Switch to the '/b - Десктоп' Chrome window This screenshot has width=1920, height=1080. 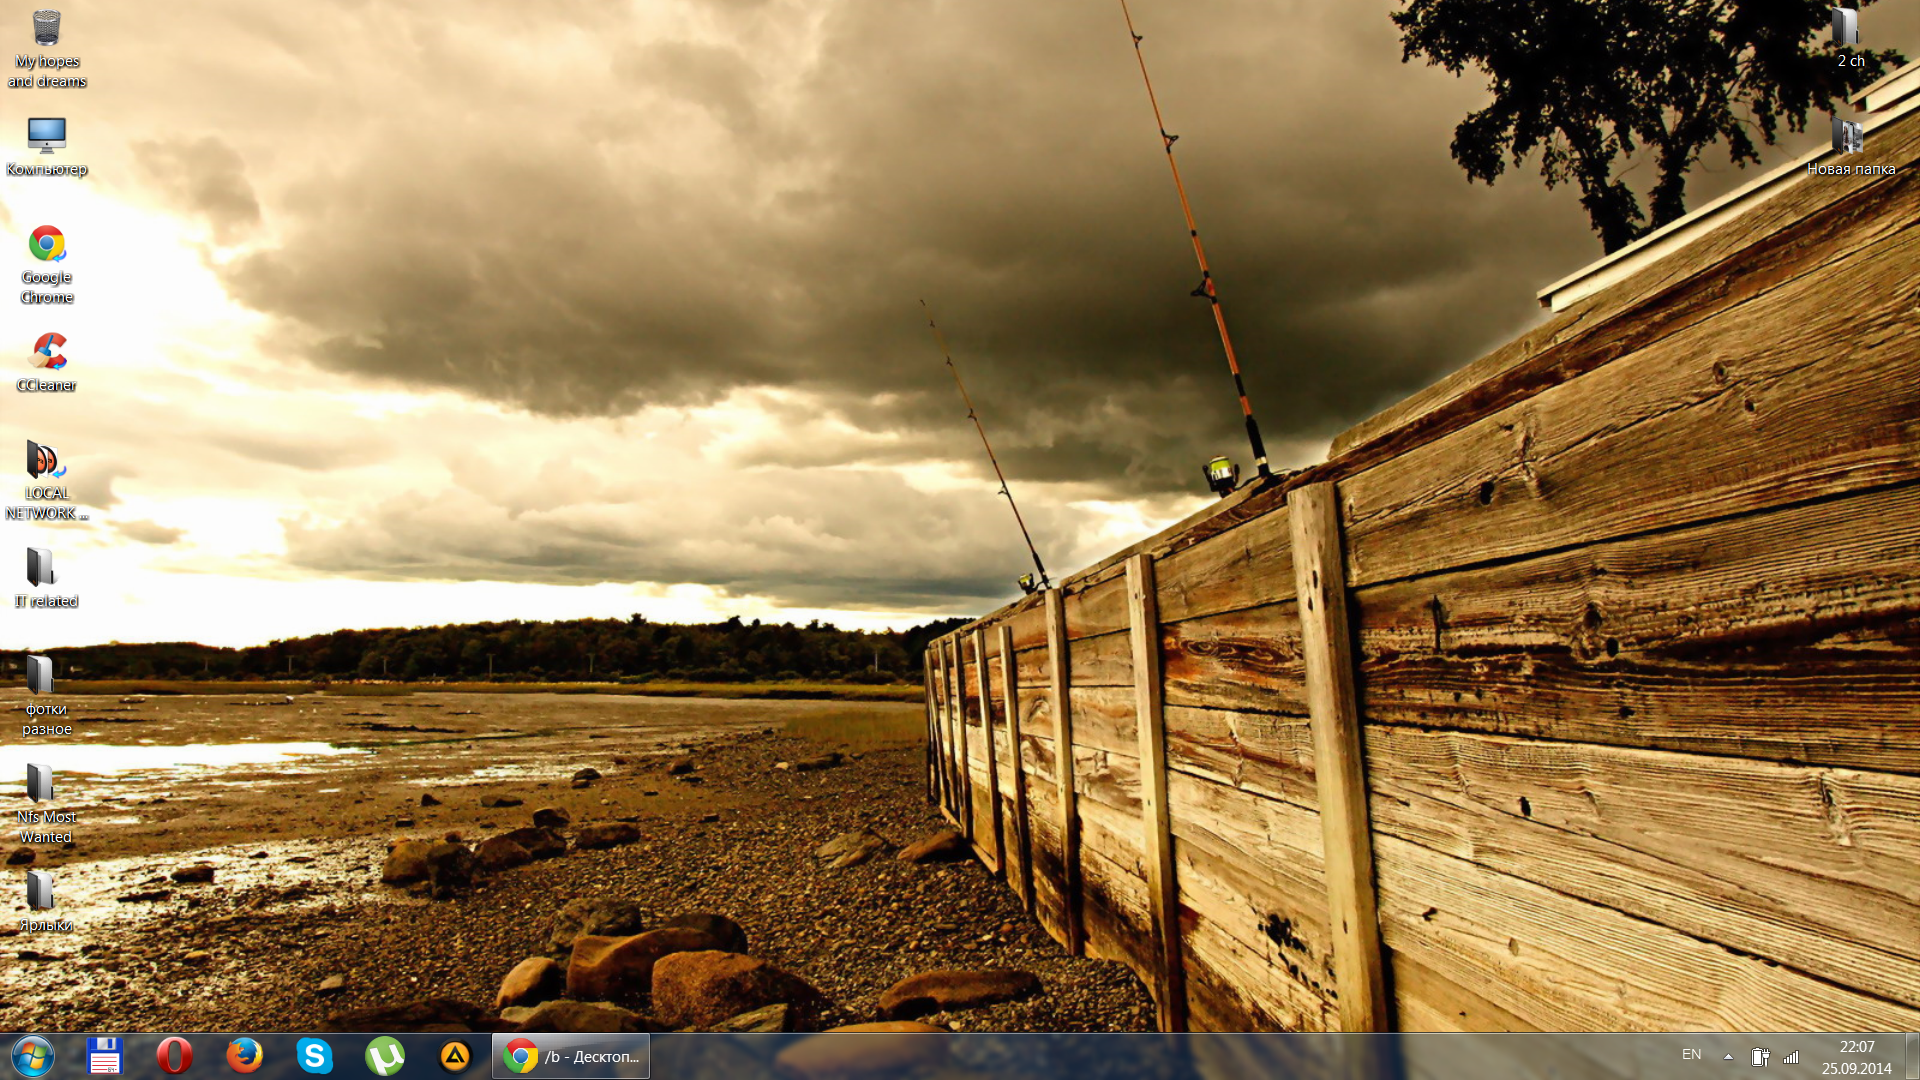[x=571, y=1056]
